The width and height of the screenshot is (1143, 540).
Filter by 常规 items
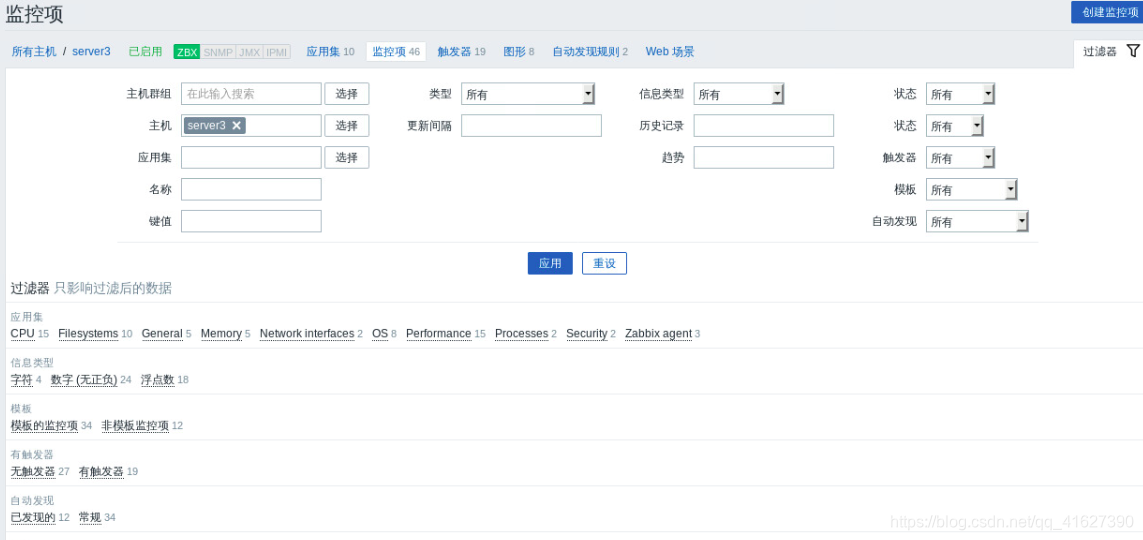[x=90, y=517]
